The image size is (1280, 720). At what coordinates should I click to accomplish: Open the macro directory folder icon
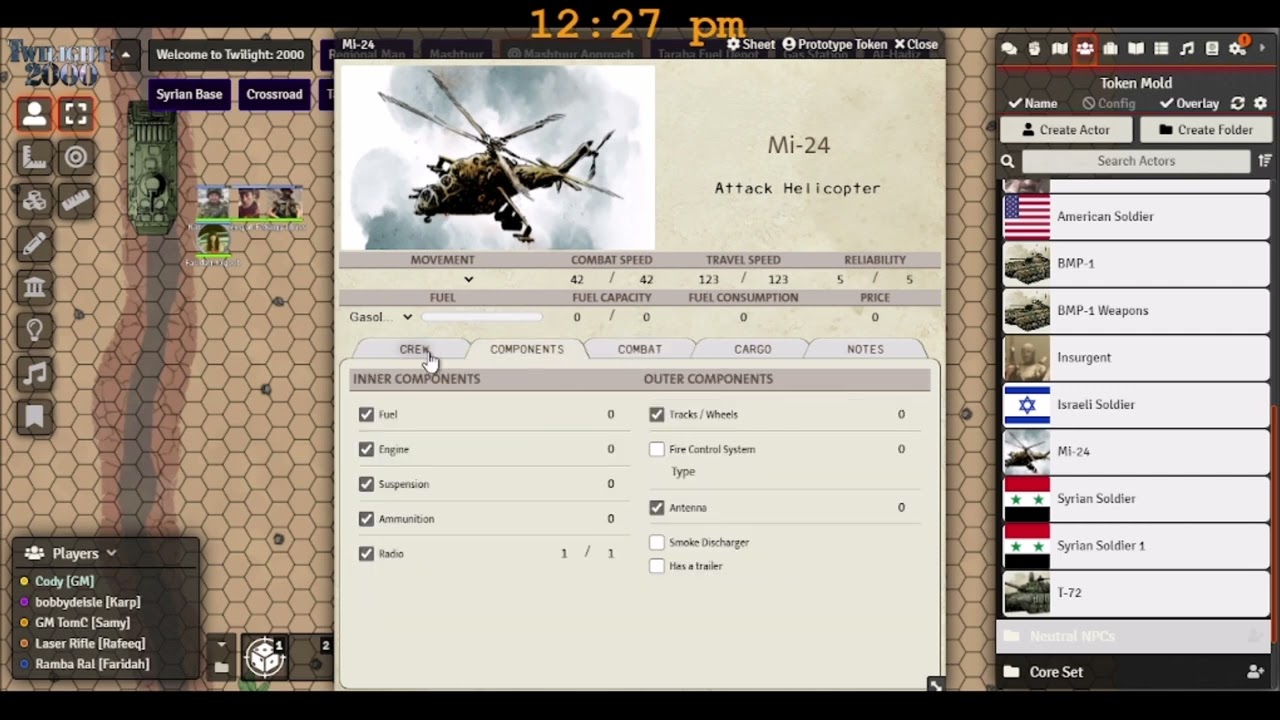click(221, 667)
